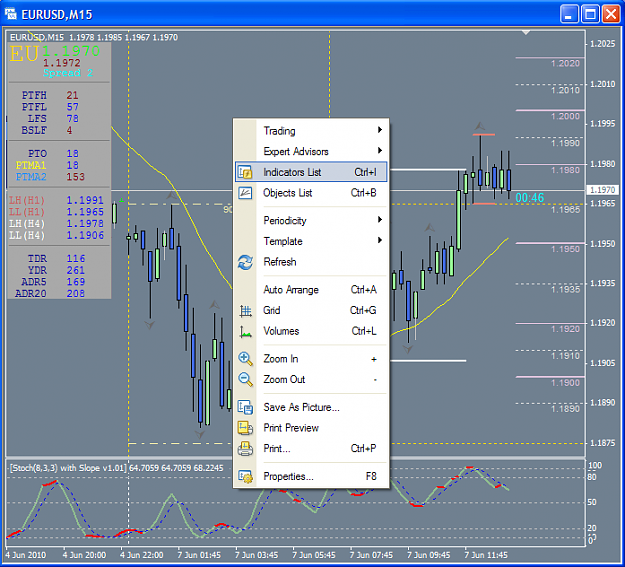Click the Grid icon in context menu

(245, 311)
